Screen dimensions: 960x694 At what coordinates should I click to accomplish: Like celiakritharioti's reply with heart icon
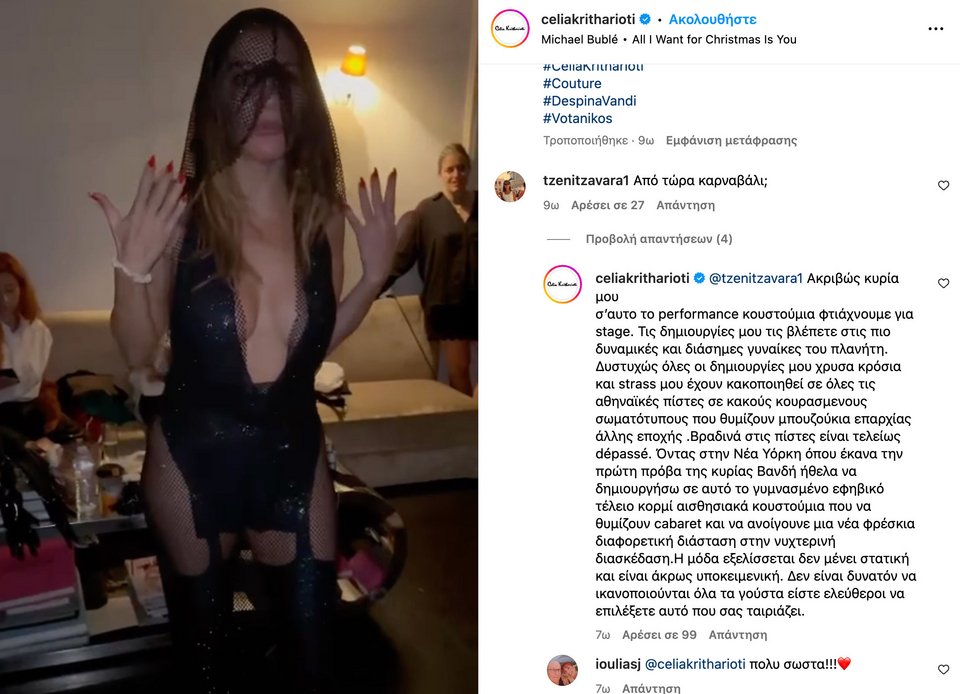(943, 283)
